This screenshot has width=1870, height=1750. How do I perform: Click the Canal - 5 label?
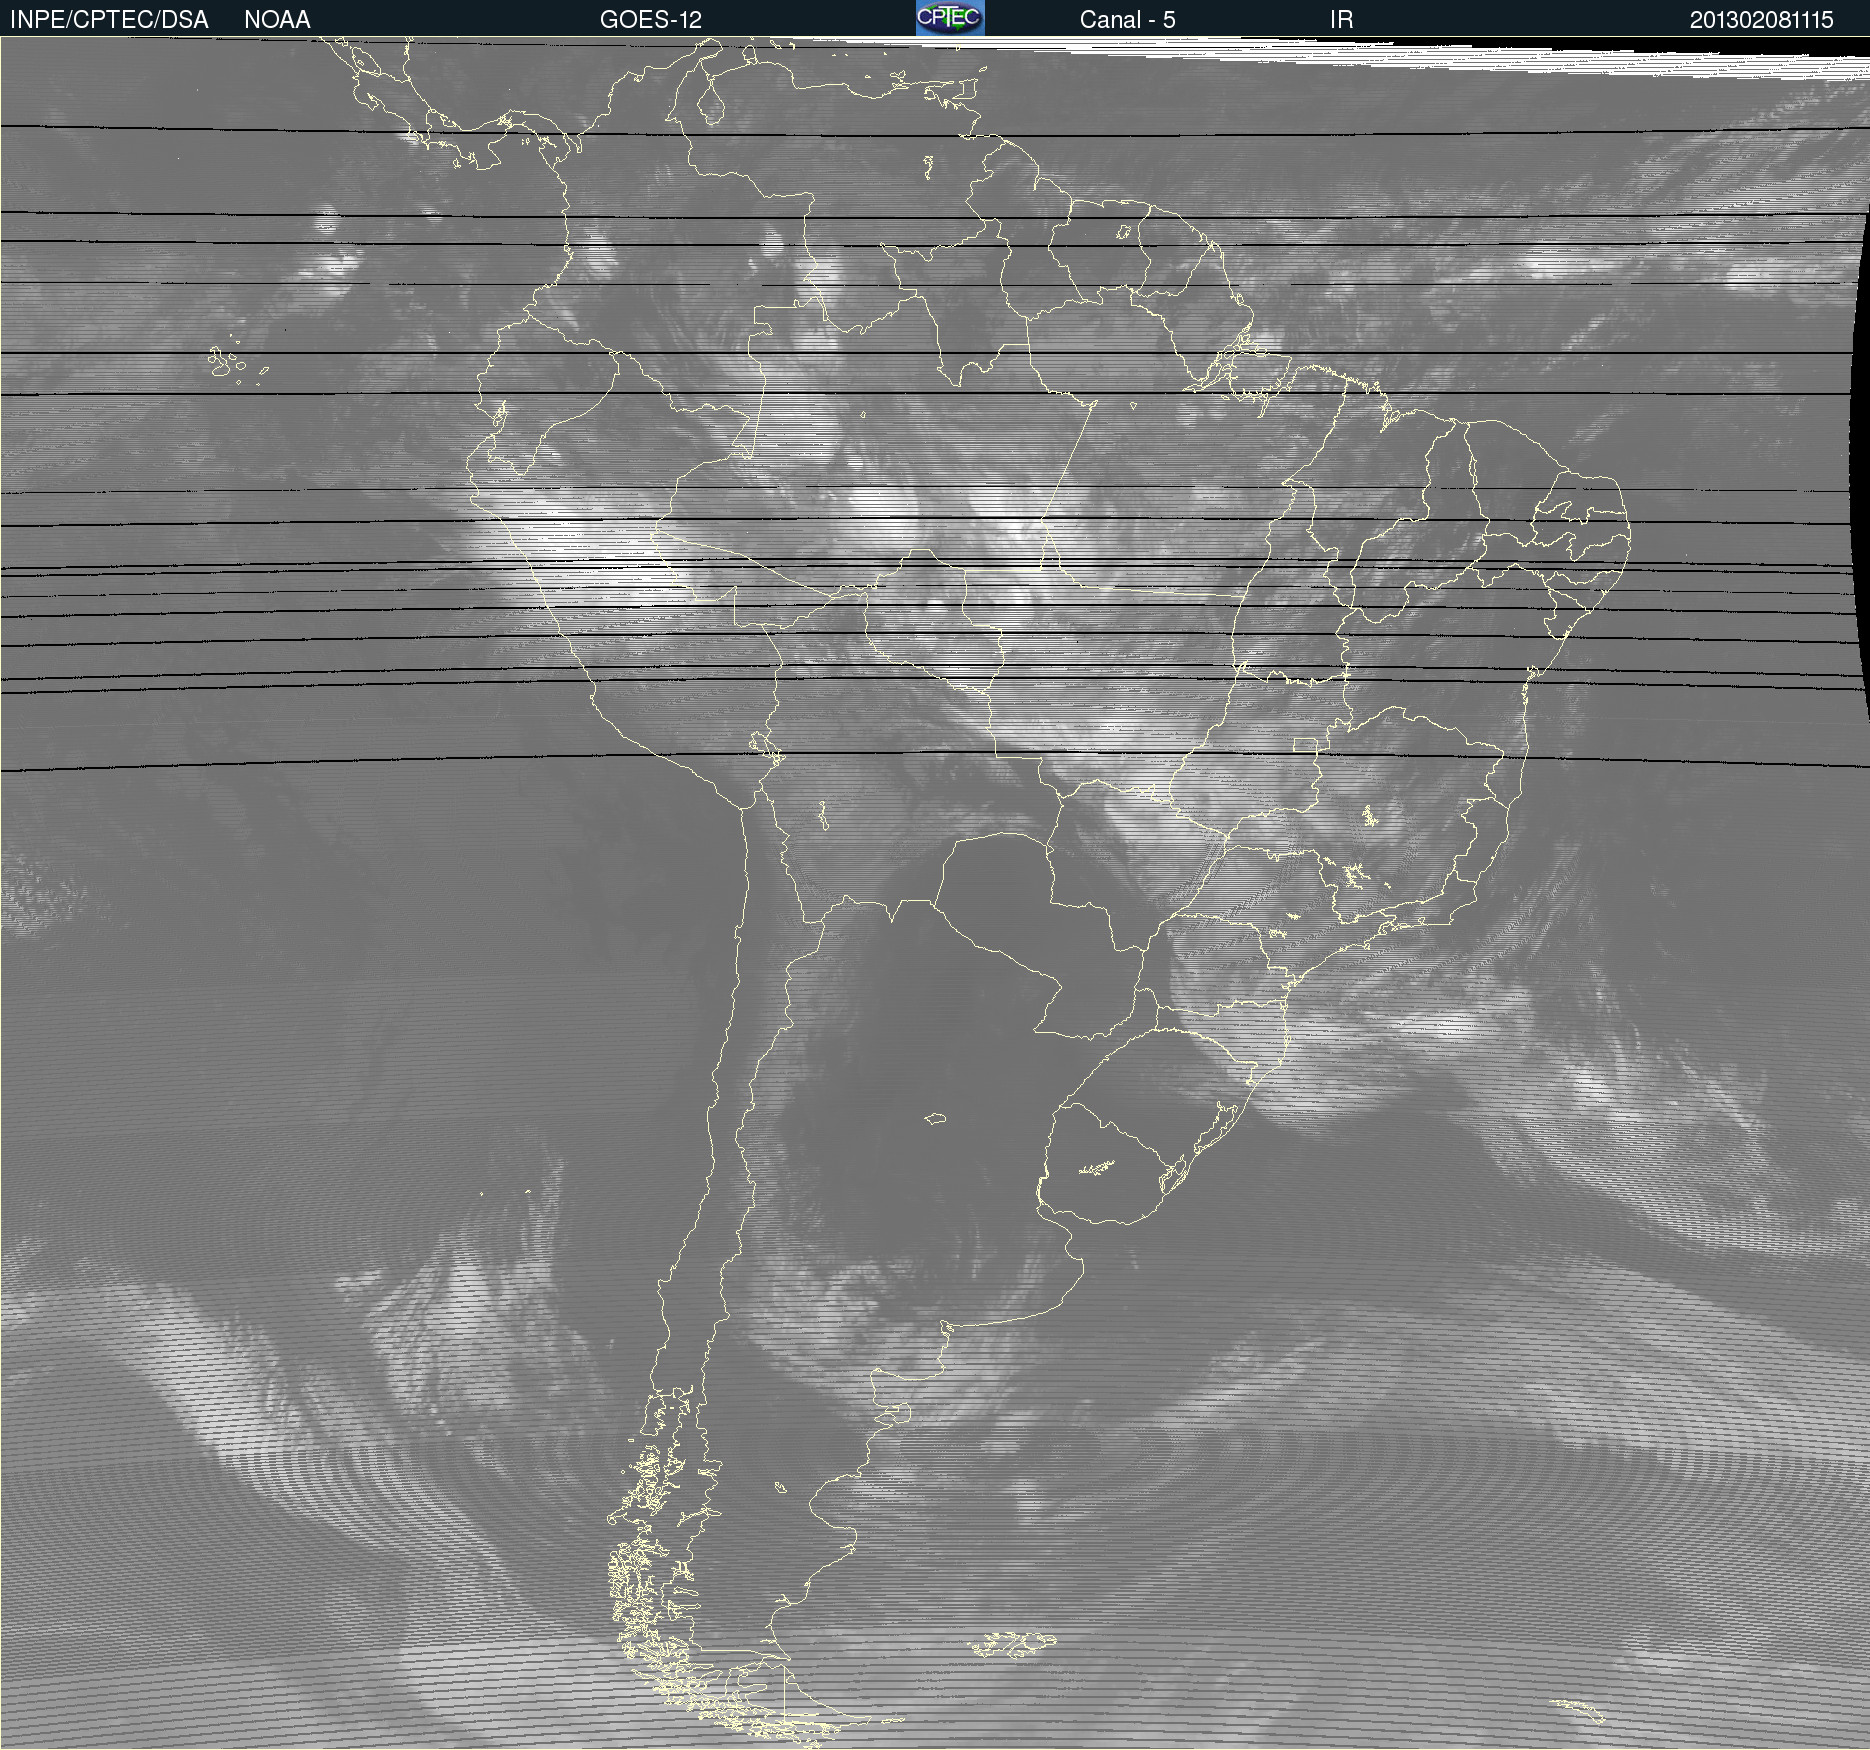(1127, 20)
